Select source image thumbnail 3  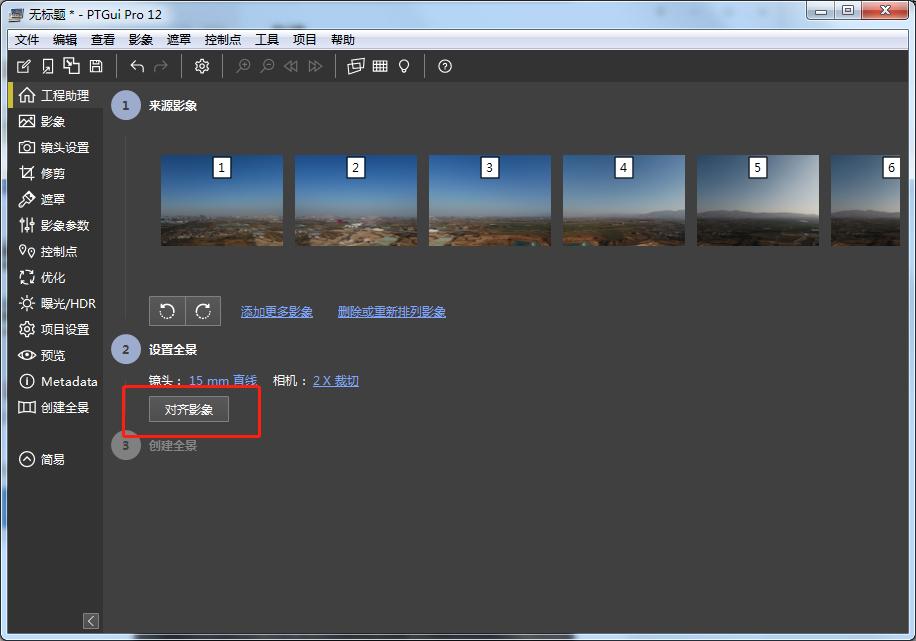tap(490, 200)
